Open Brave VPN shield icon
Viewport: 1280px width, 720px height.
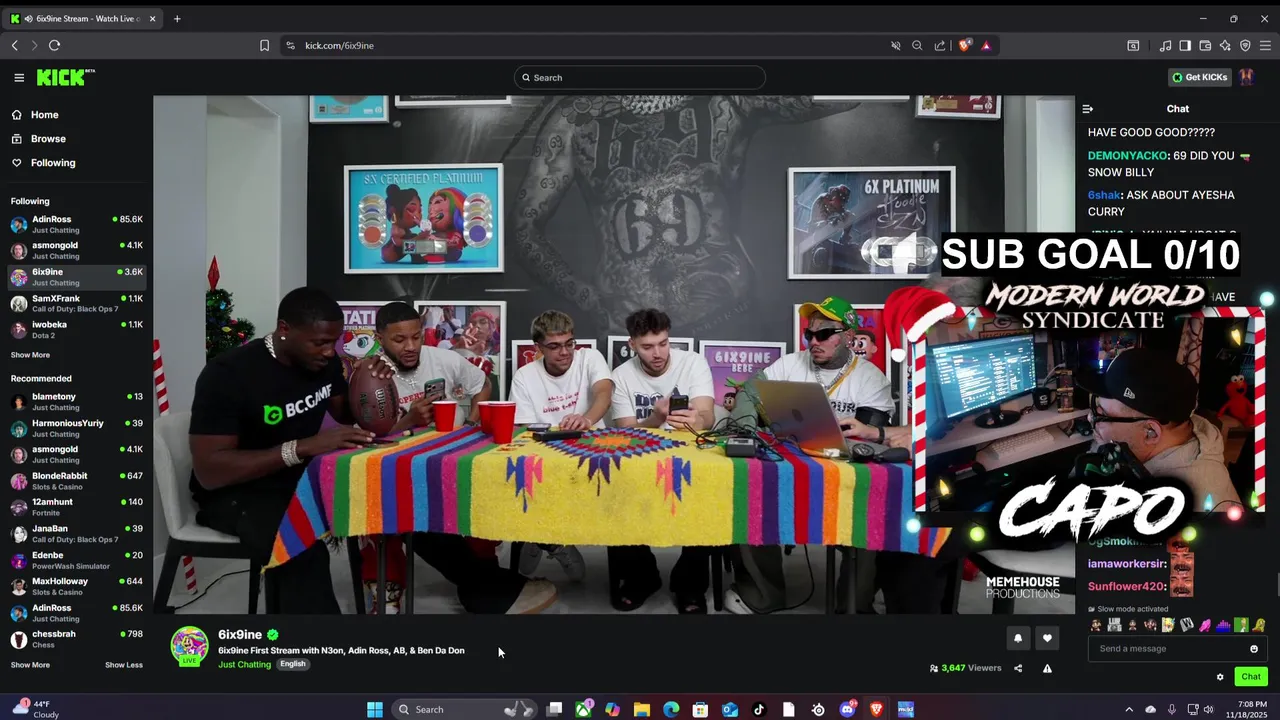1245,45
